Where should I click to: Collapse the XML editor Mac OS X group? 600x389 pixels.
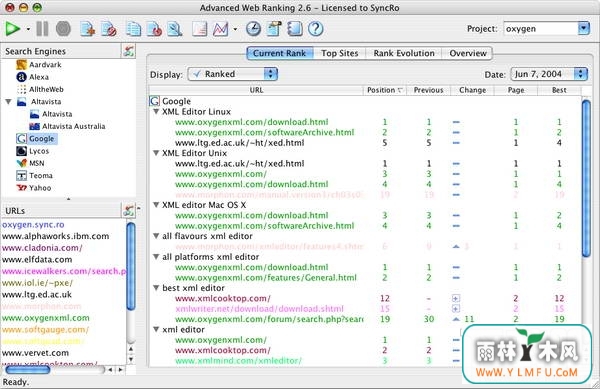pyautogui.click(x=156, y=205)
